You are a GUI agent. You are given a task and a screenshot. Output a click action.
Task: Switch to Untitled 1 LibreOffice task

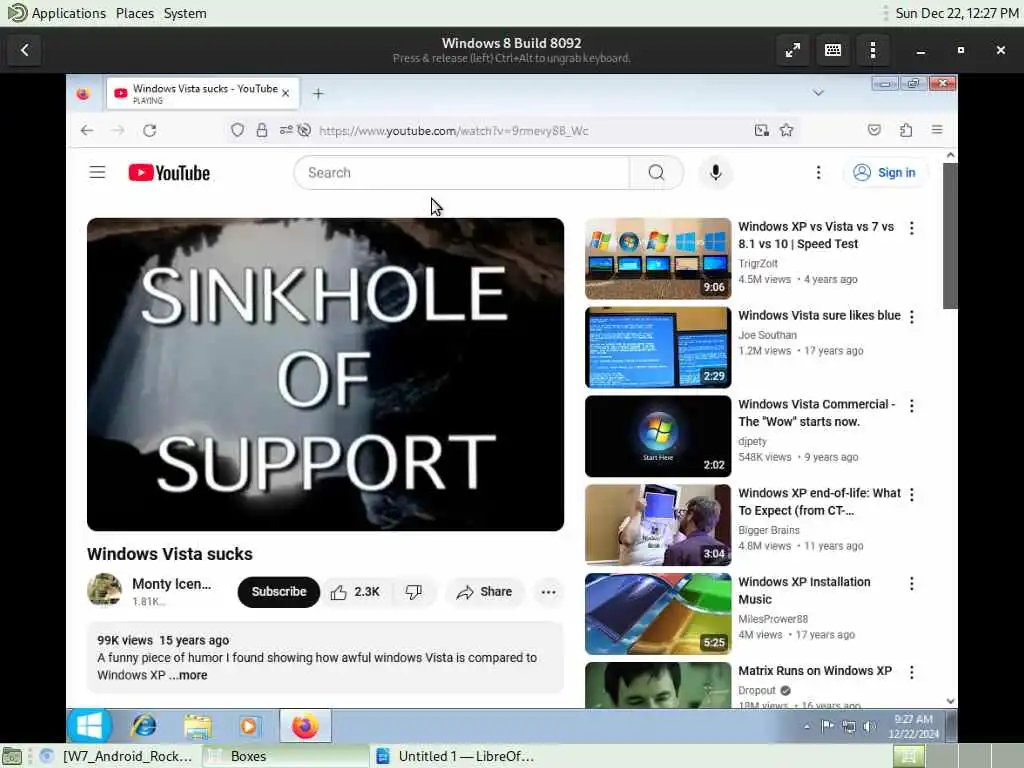pyautogui.click(x=455, y=756)
